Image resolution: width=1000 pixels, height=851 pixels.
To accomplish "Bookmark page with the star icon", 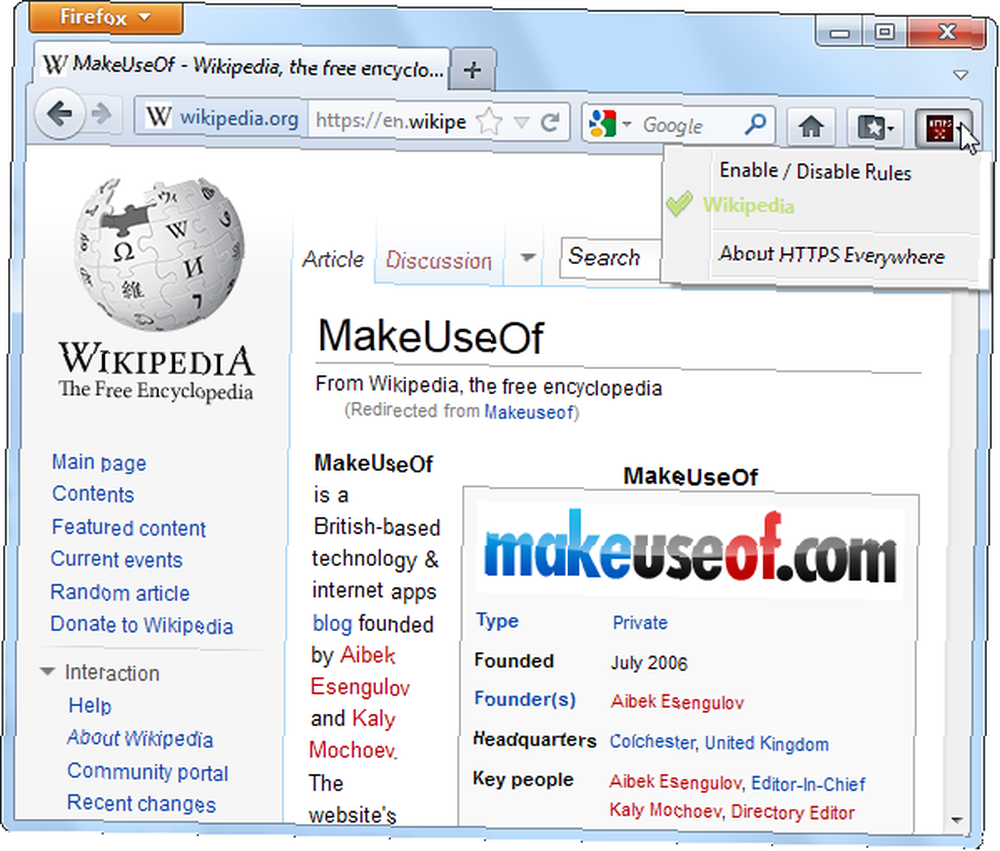I will [490, 121].
